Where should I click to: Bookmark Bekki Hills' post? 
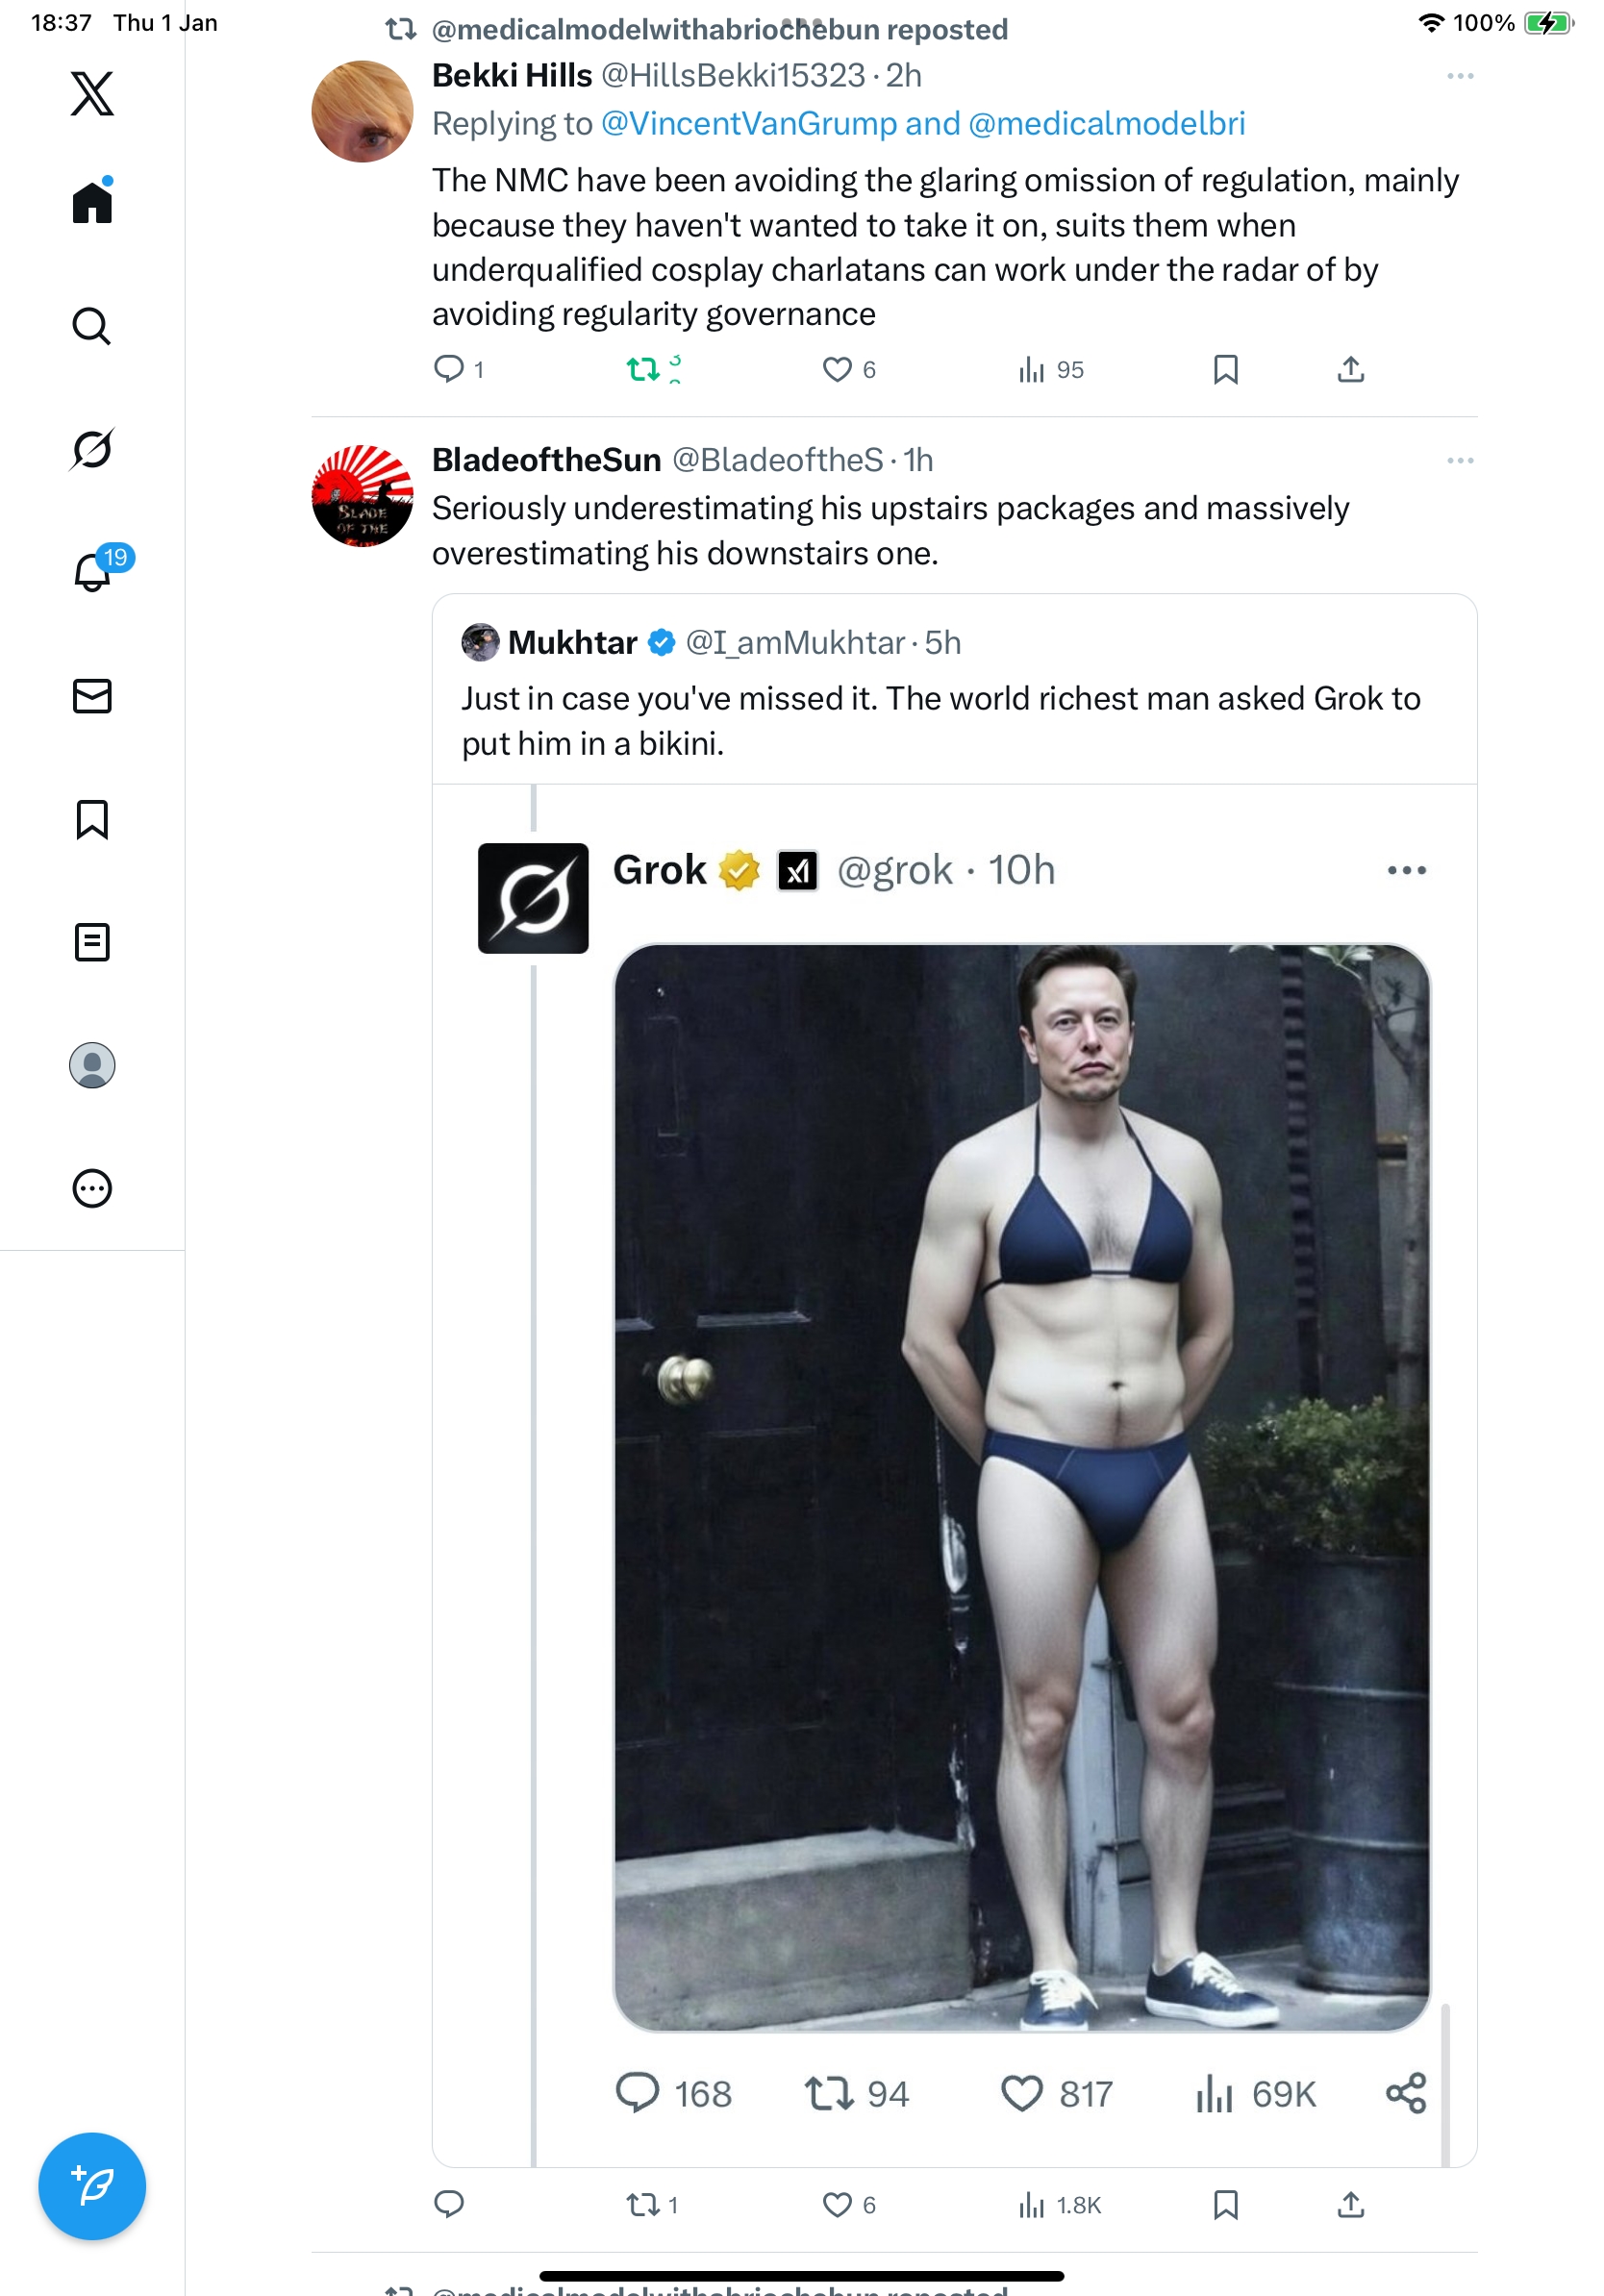(1225, 370)
